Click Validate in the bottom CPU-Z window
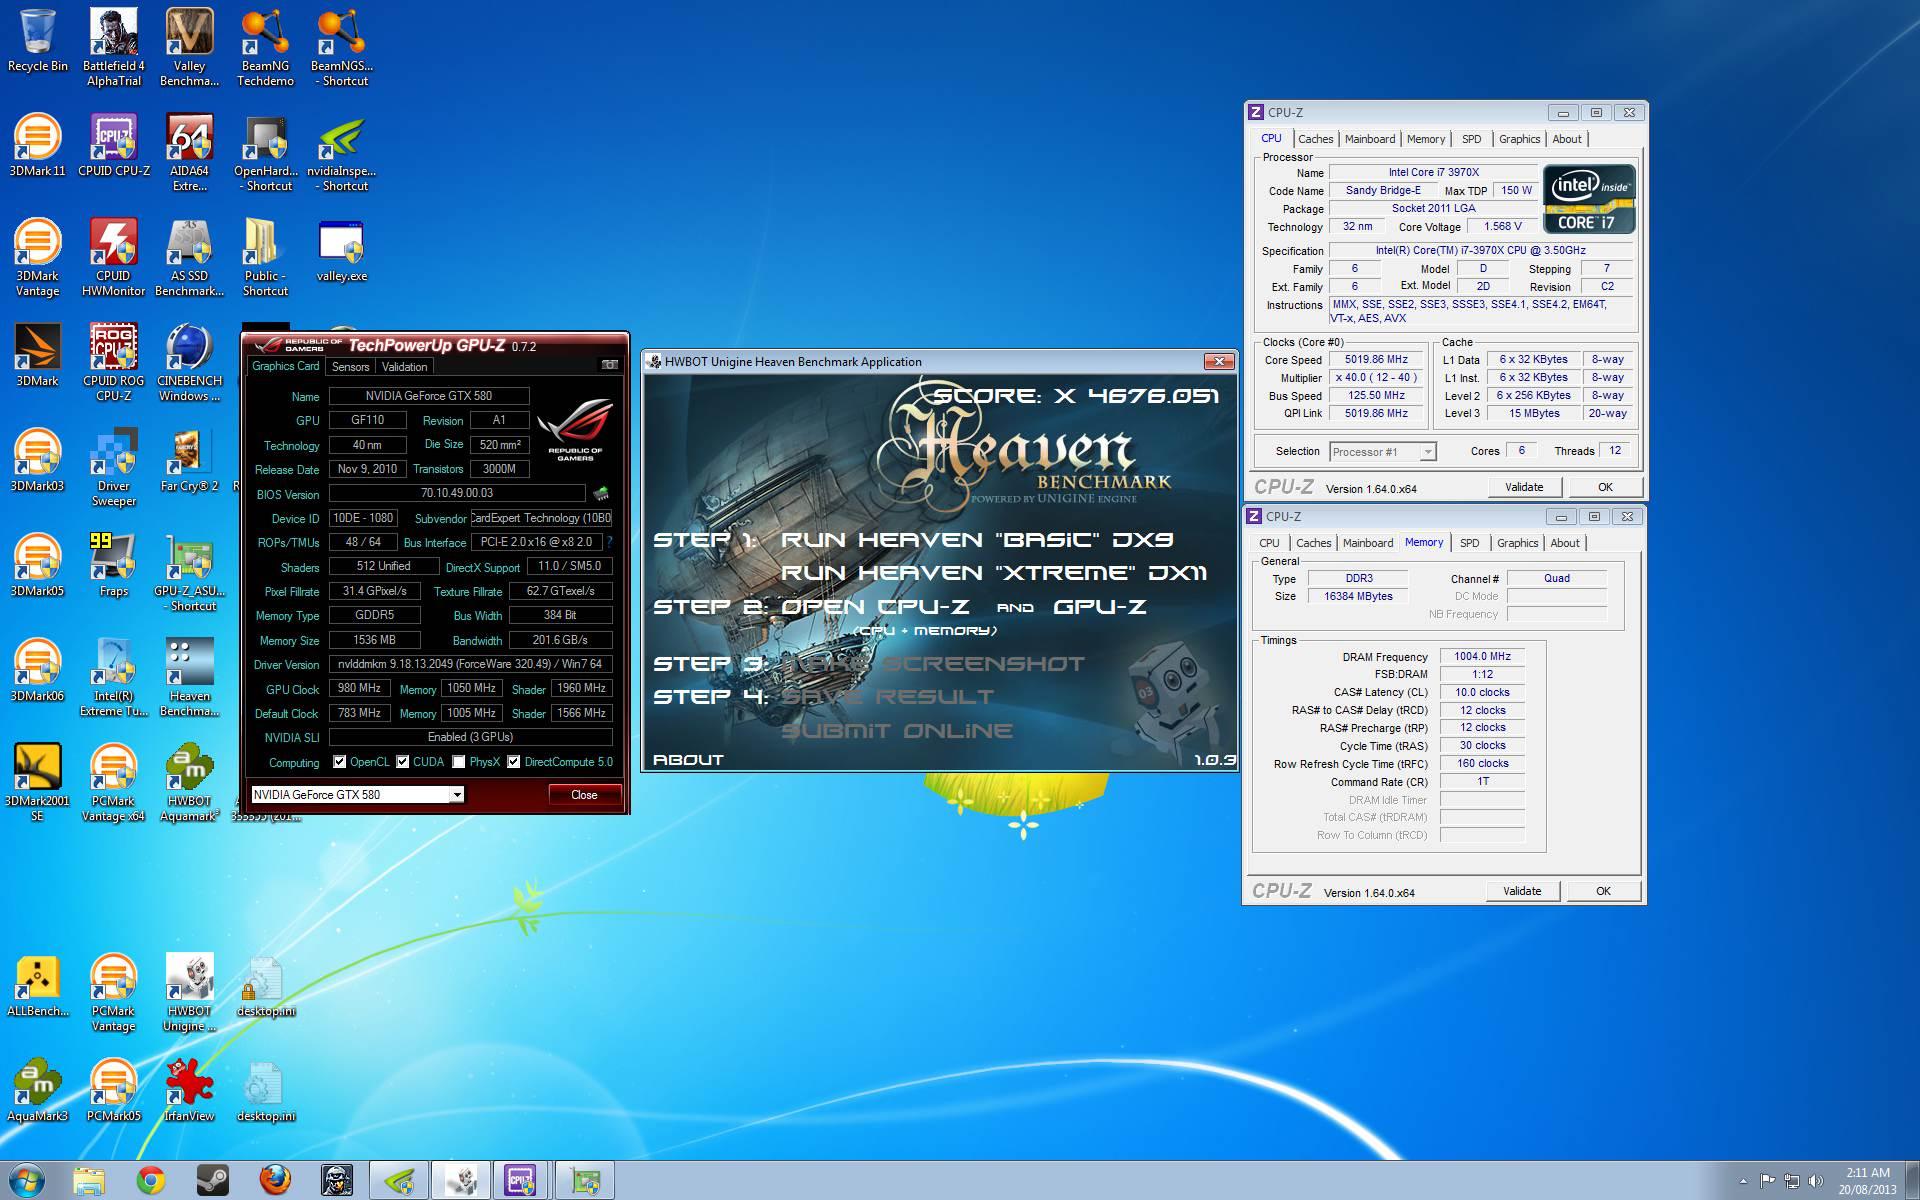This screenshot has width=1920, height=1200. pos(1522,891)
